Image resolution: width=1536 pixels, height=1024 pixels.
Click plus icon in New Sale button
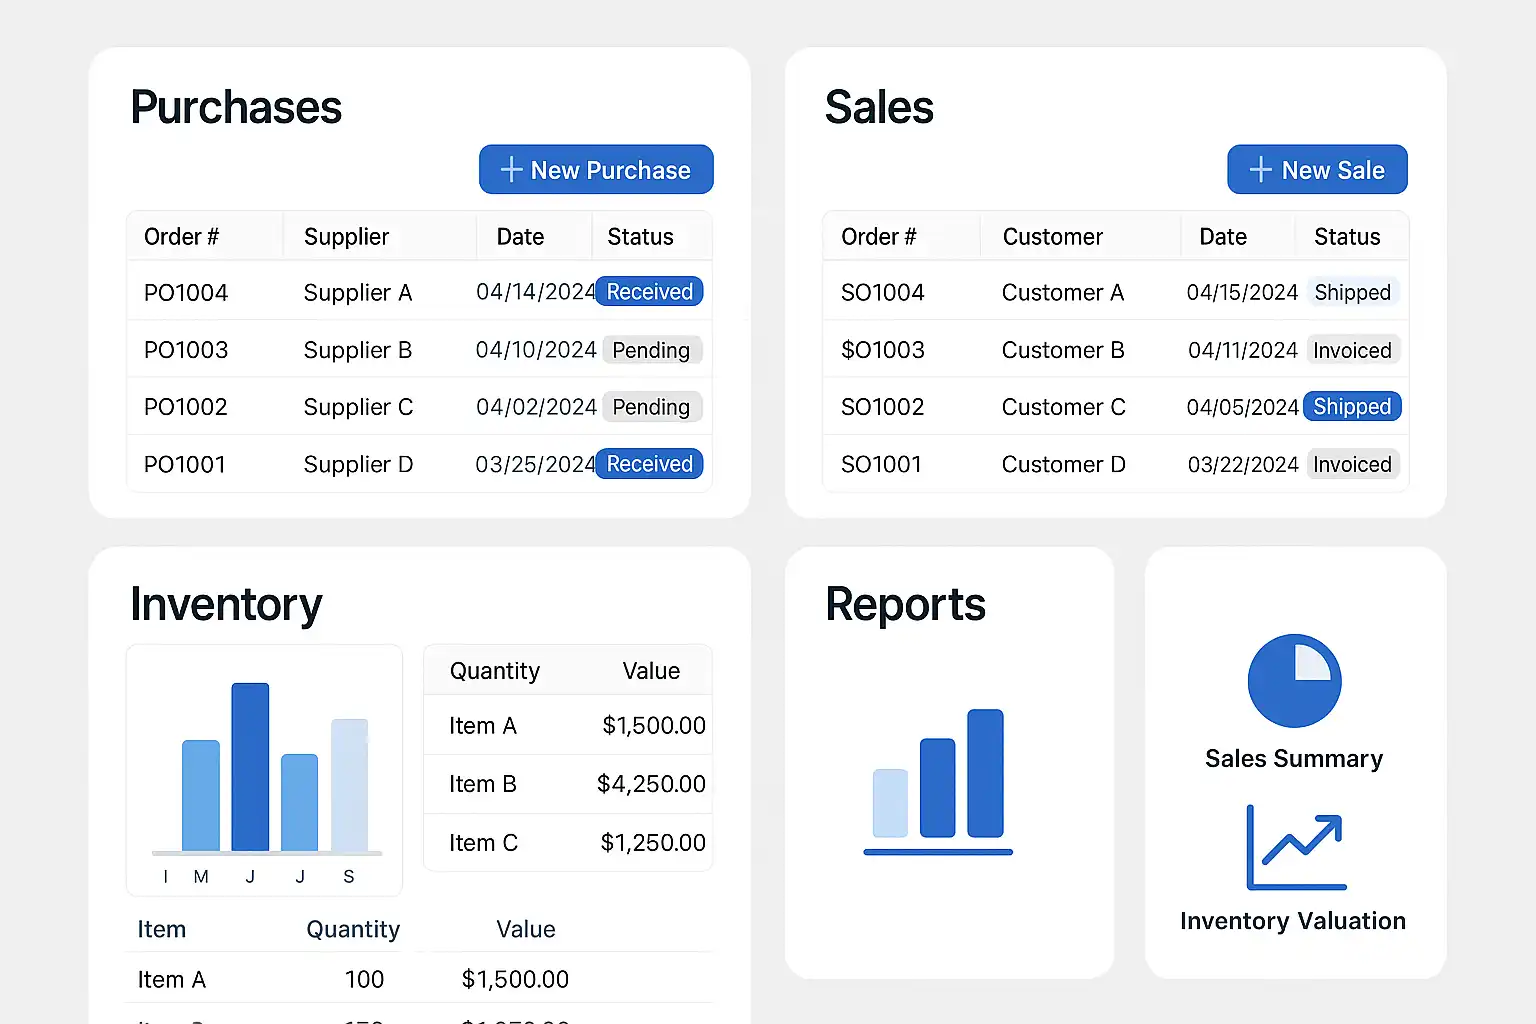tap(1261, 170)
